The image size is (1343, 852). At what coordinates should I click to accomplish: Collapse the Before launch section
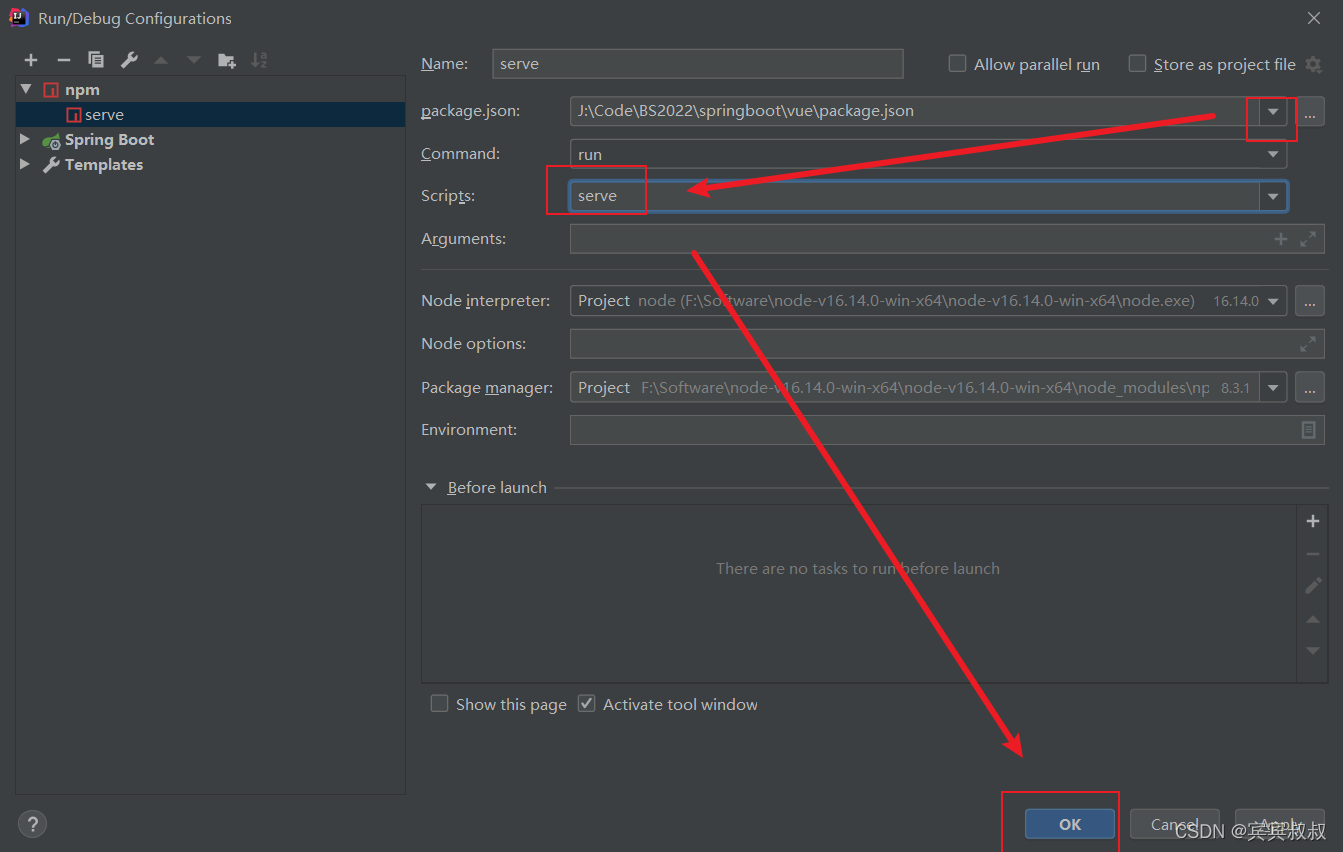tap(431, 487)
